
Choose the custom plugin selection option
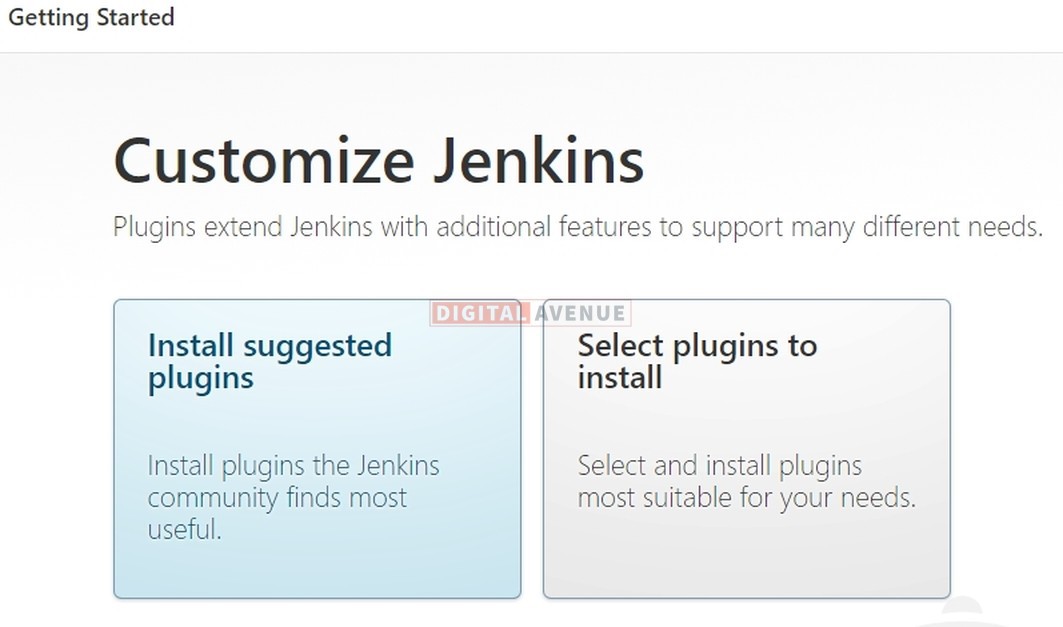click(746, 450)
